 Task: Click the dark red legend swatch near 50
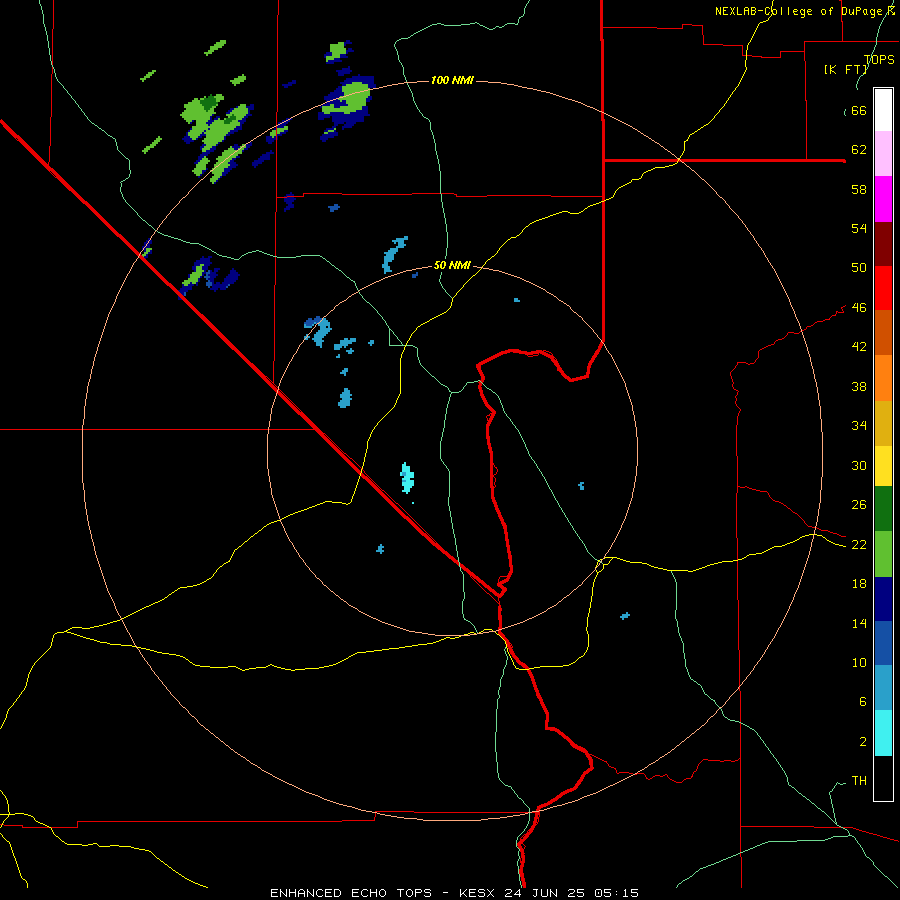[883, 244]
